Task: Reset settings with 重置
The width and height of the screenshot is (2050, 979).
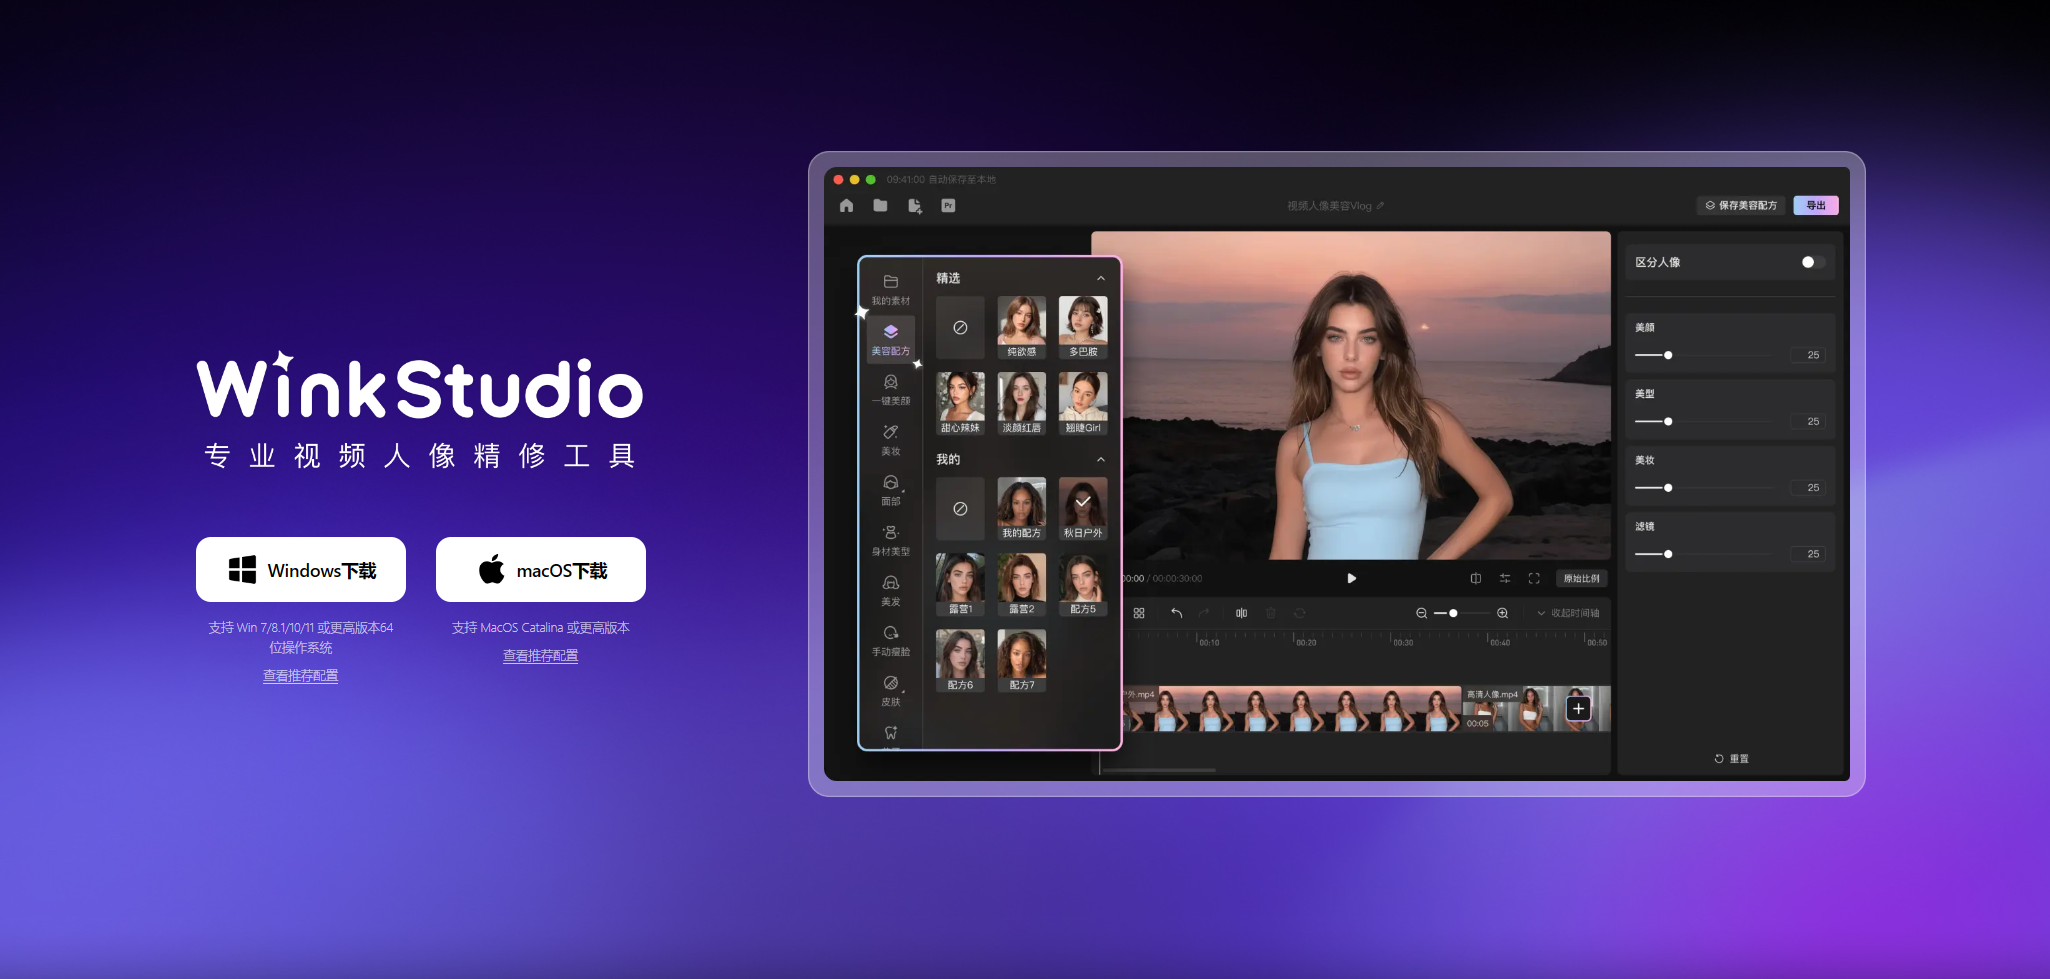Action: coord(1731,758)
